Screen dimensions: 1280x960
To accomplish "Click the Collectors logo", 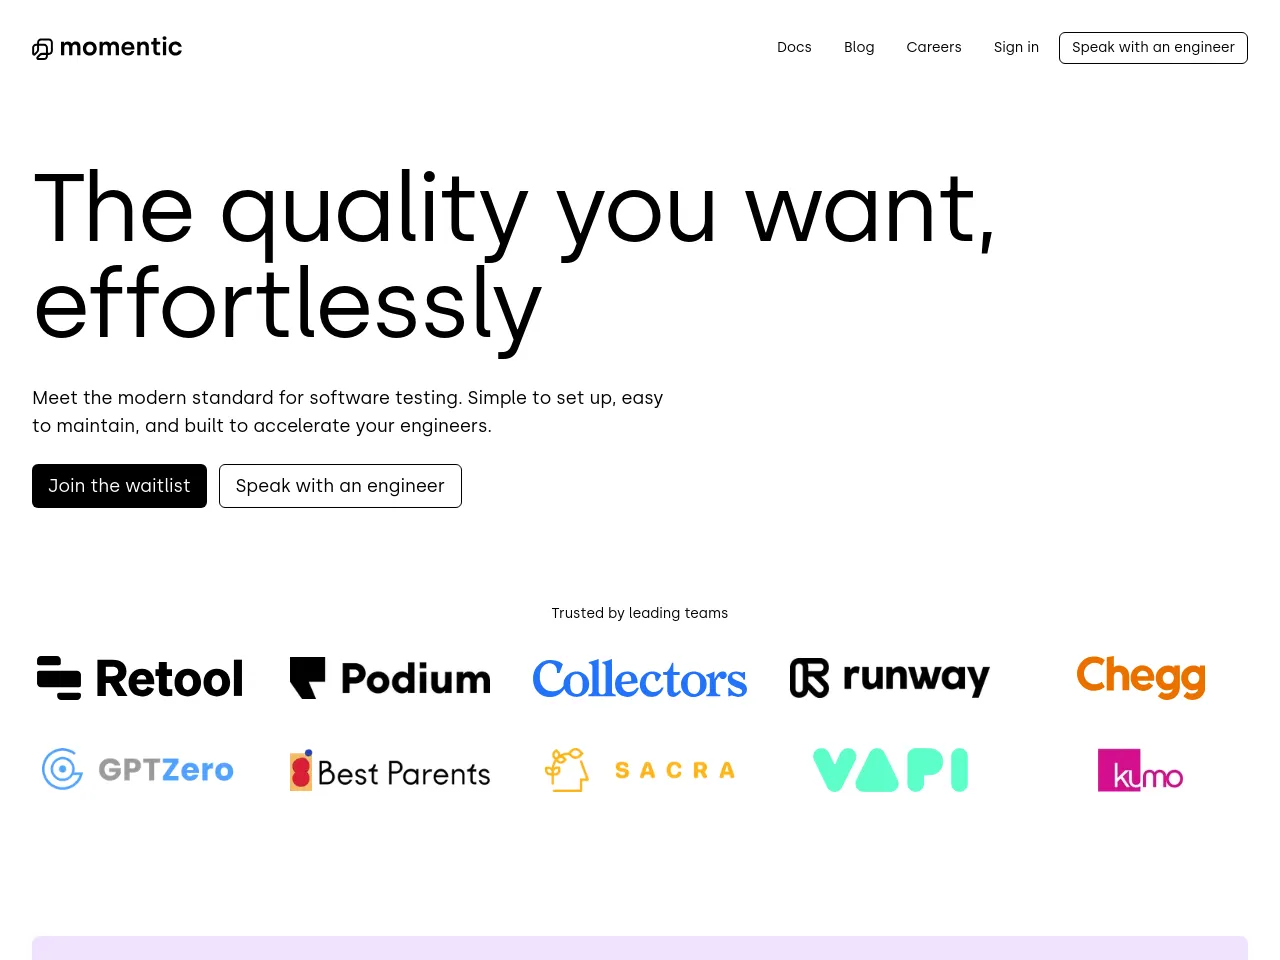I will 639,679.
